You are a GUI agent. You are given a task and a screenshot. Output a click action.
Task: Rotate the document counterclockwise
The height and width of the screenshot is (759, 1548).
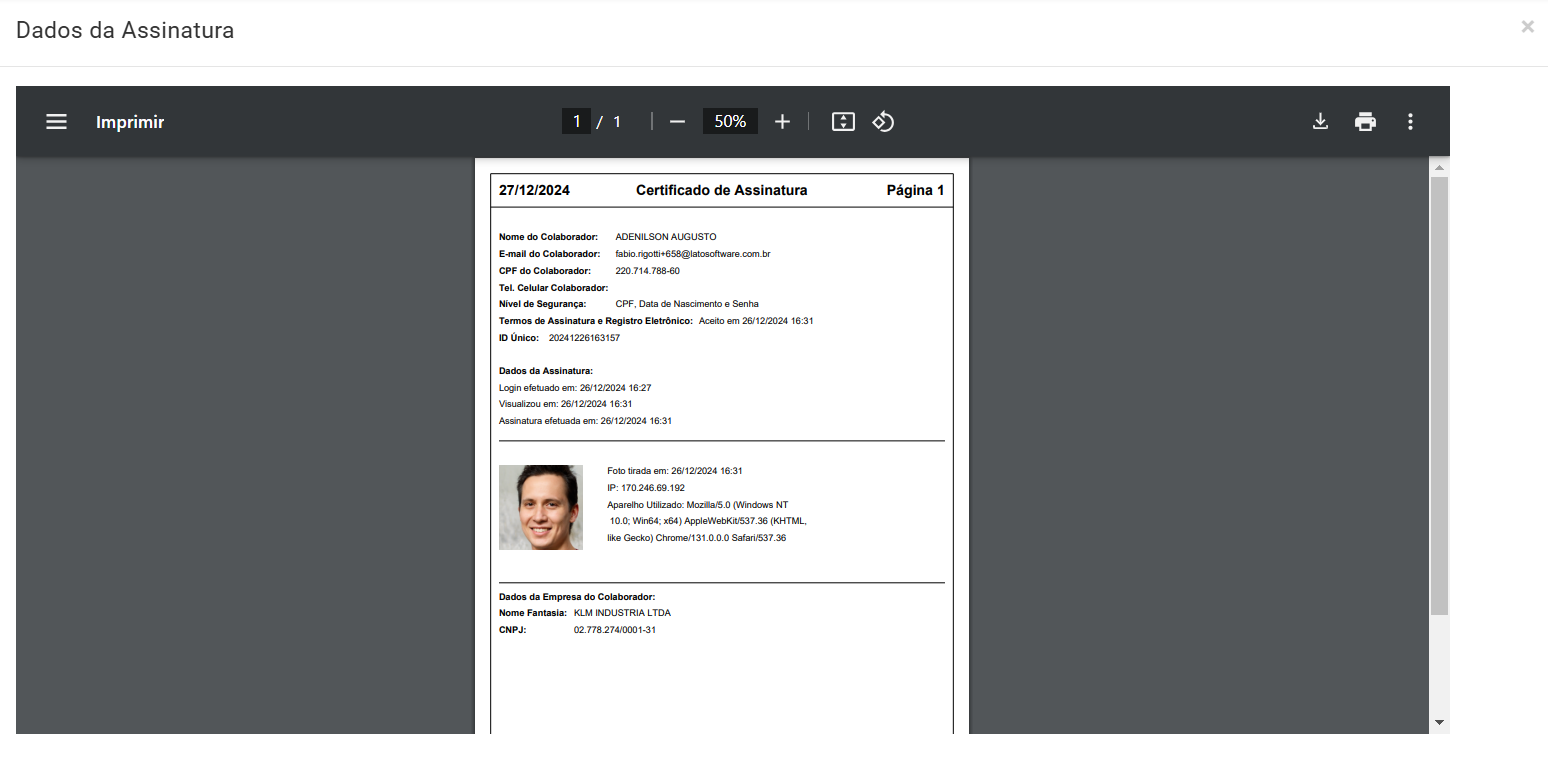point(883,122)
